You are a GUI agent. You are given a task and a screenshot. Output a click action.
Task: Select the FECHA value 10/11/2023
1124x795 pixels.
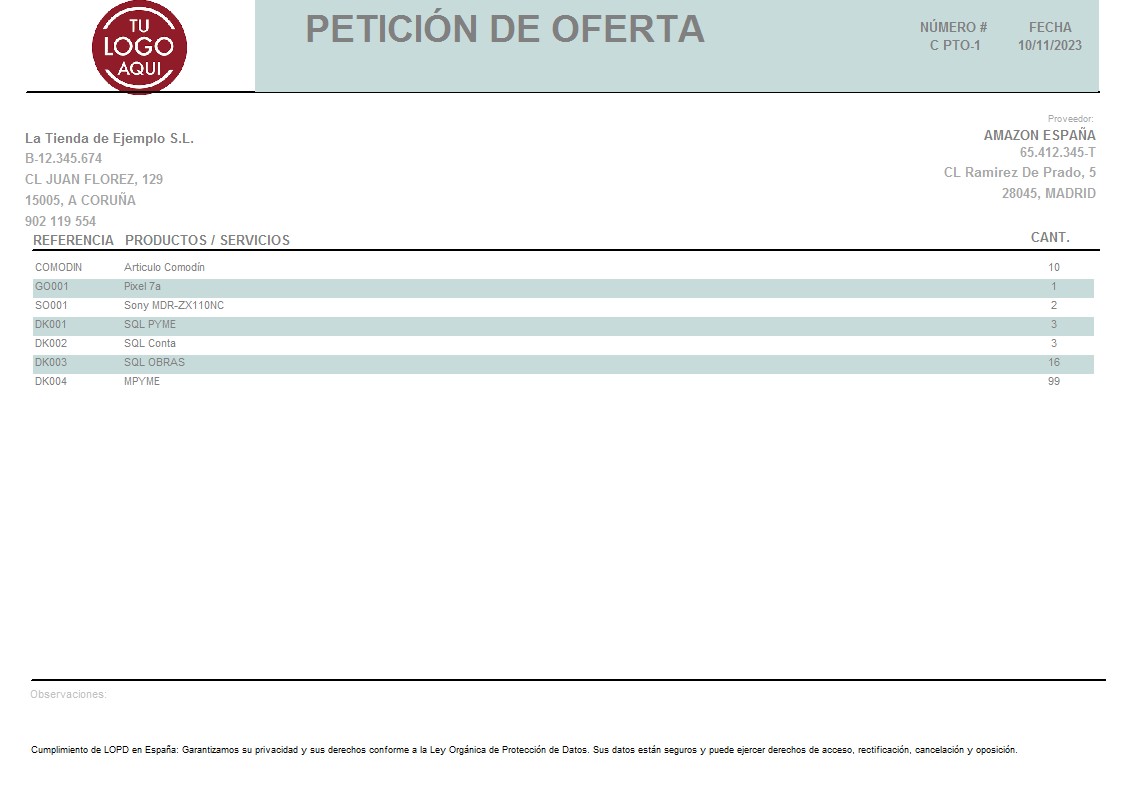click(1048, 45)
